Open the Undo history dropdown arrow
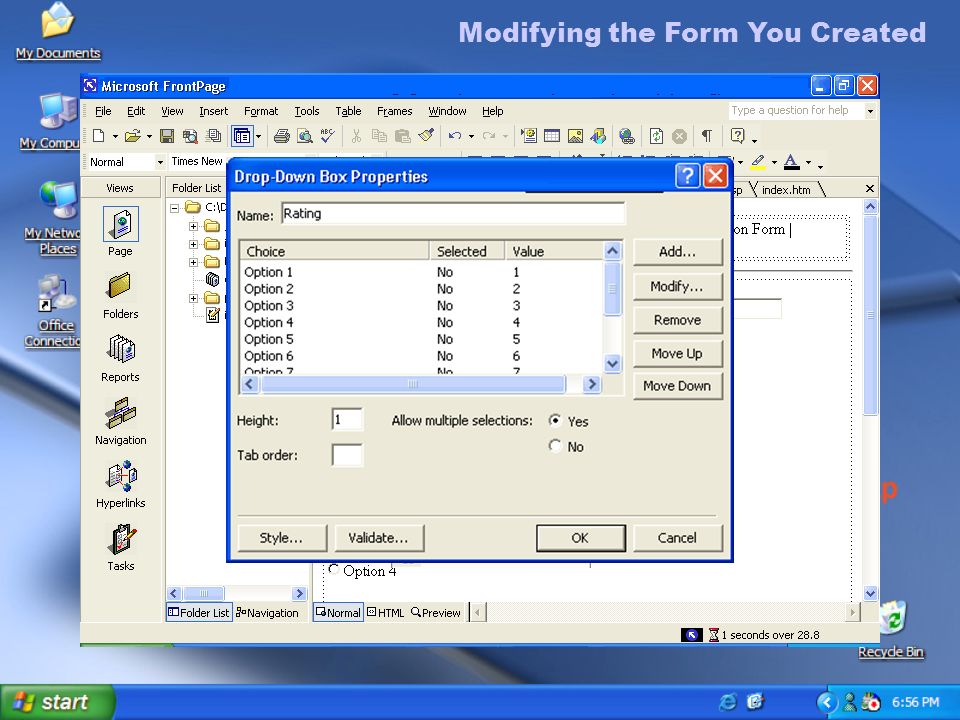This screenshot has height=720, width=960. [471, 137]
